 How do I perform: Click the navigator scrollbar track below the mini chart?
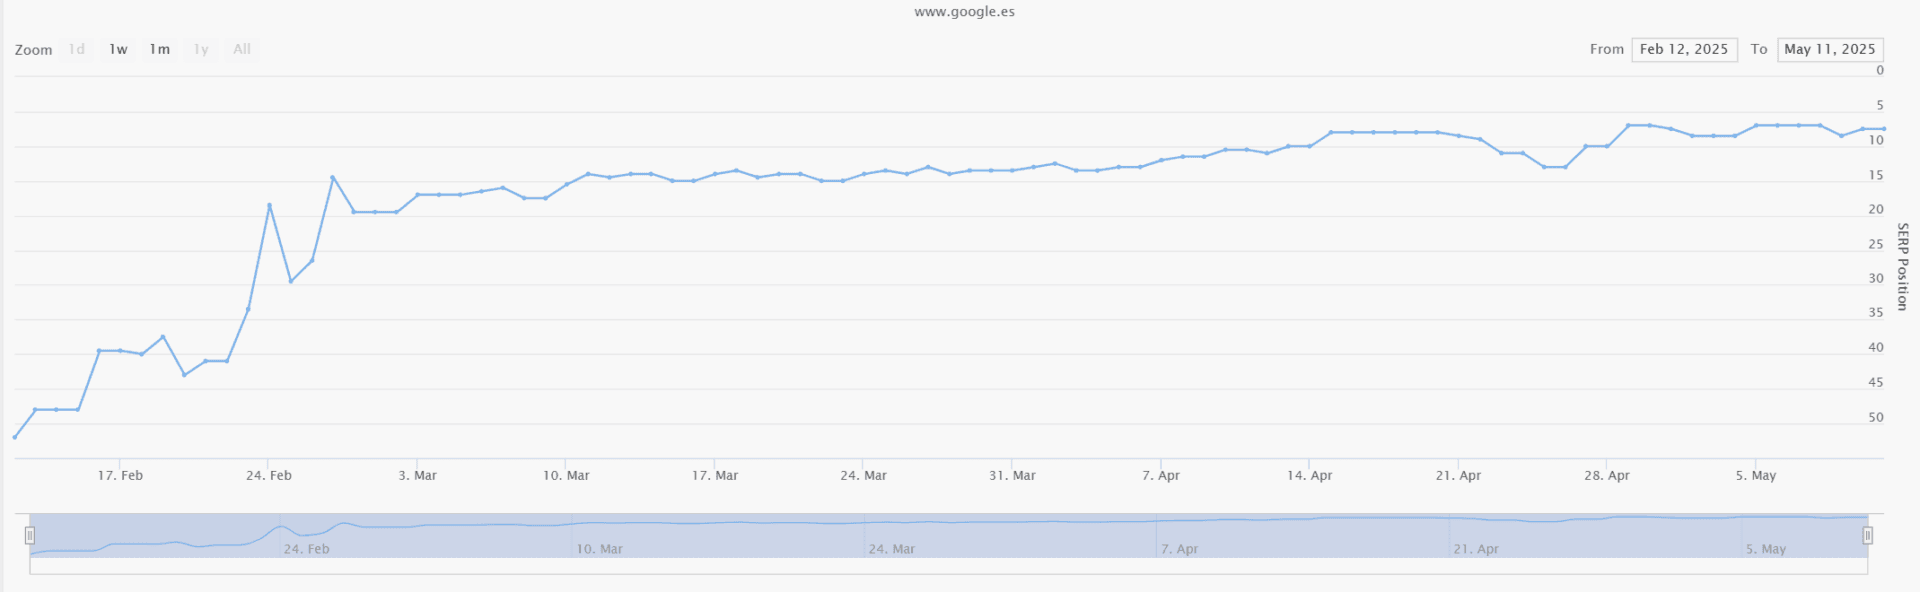[x=948, y=566]
